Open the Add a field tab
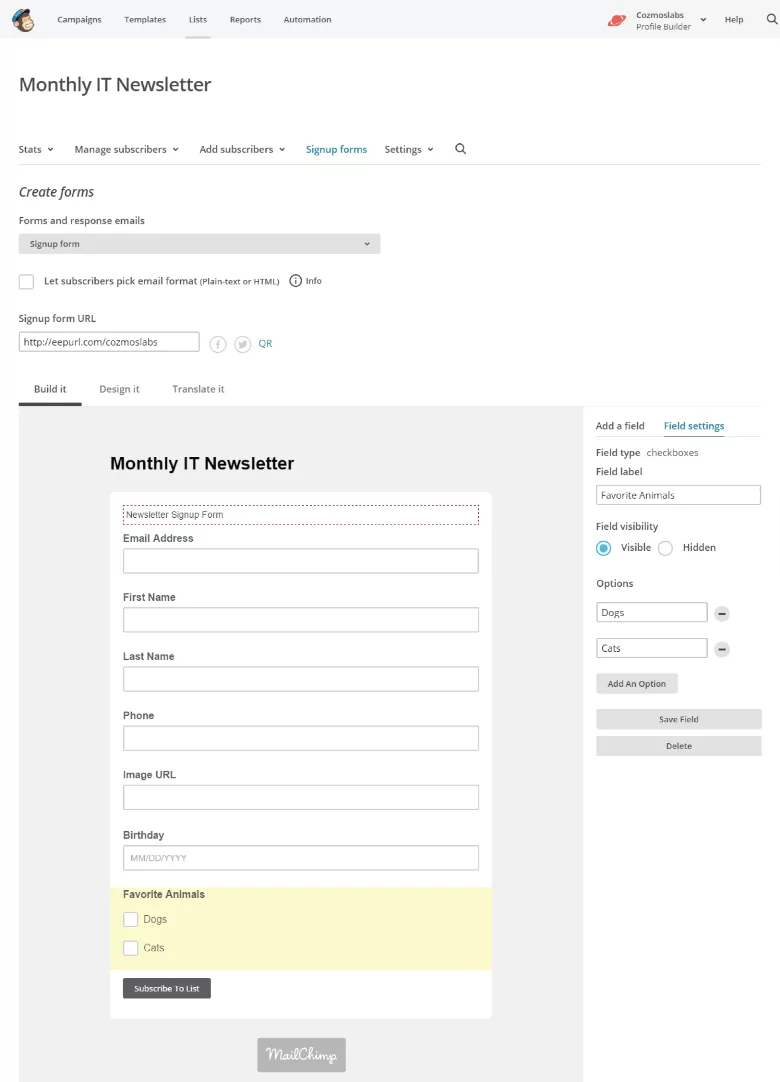 (x=620, y=426)
